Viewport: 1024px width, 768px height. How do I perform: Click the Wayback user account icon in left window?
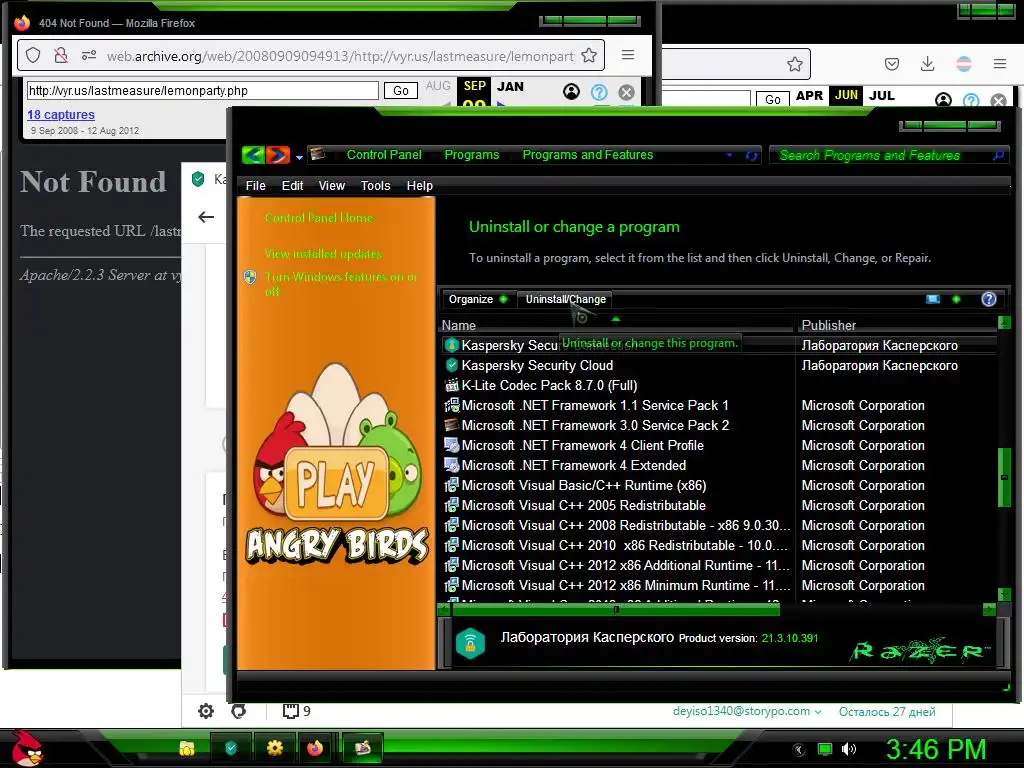(x=571, y=92)
